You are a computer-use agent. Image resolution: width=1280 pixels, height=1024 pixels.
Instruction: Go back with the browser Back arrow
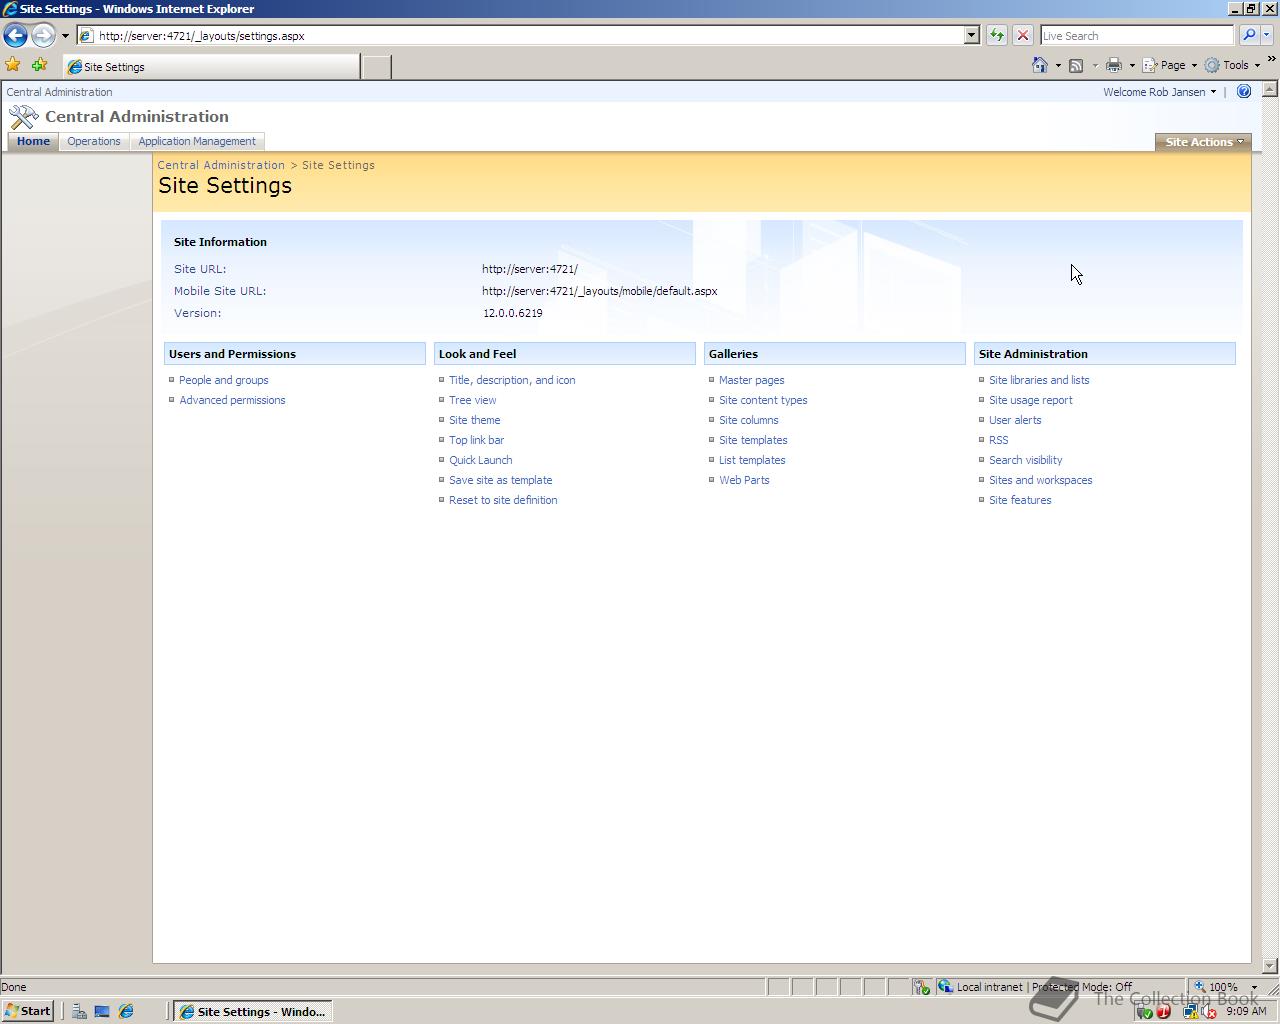point(15,36)
